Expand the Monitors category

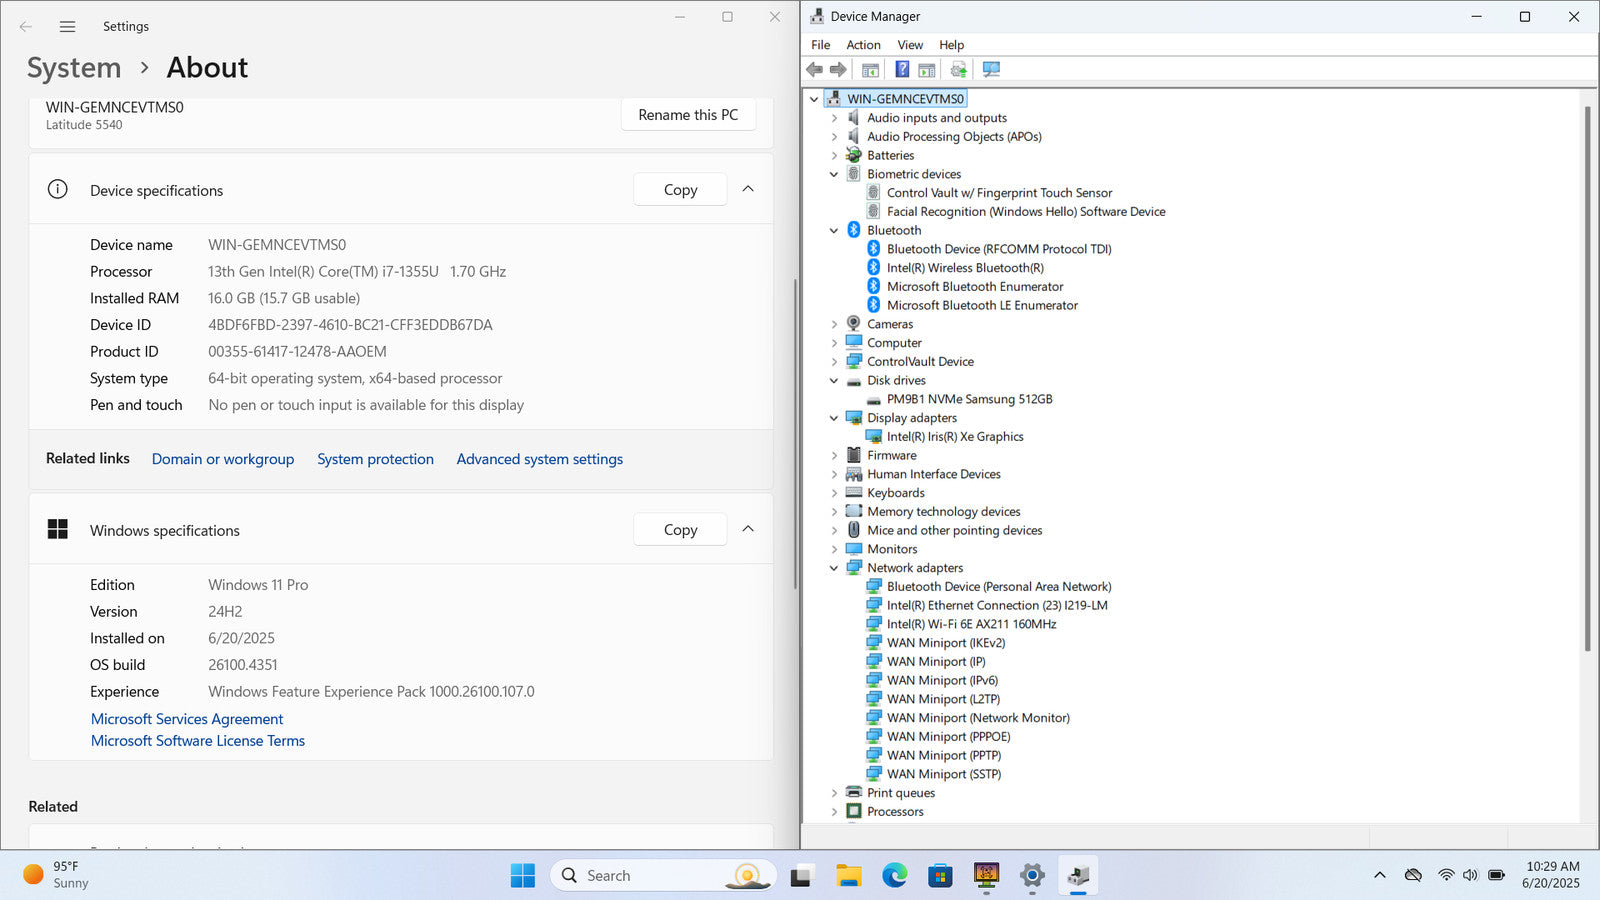pos(834,549)
